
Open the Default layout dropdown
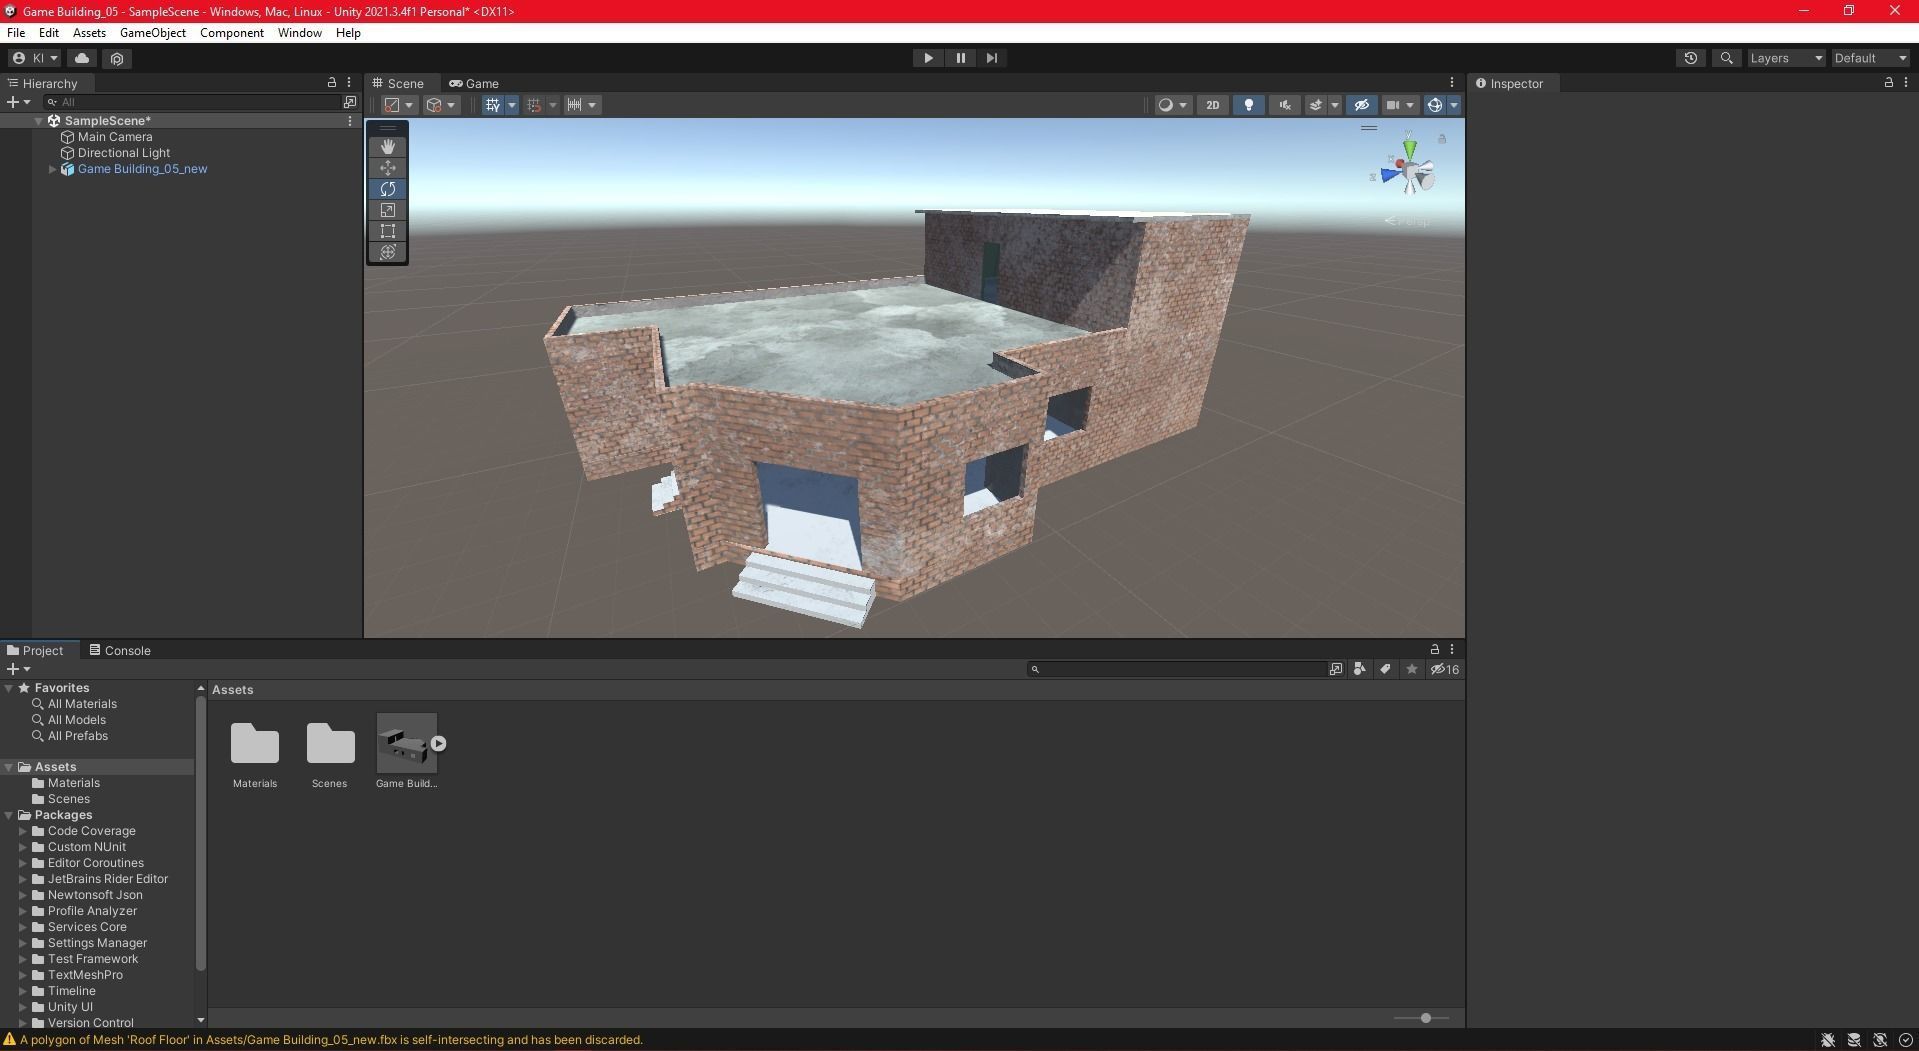(x=1870, y=58)
